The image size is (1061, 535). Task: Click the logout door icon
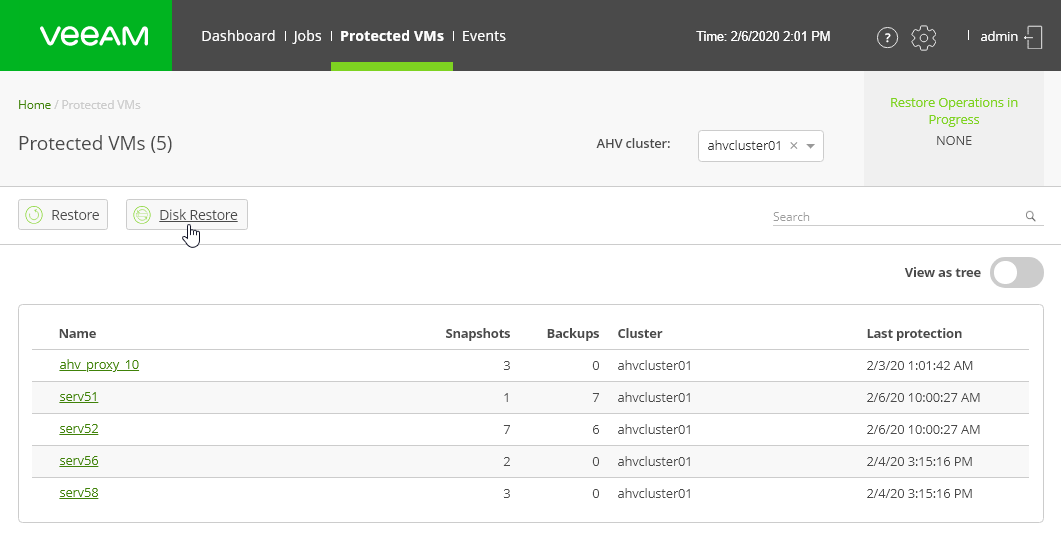coord(1033,37)
